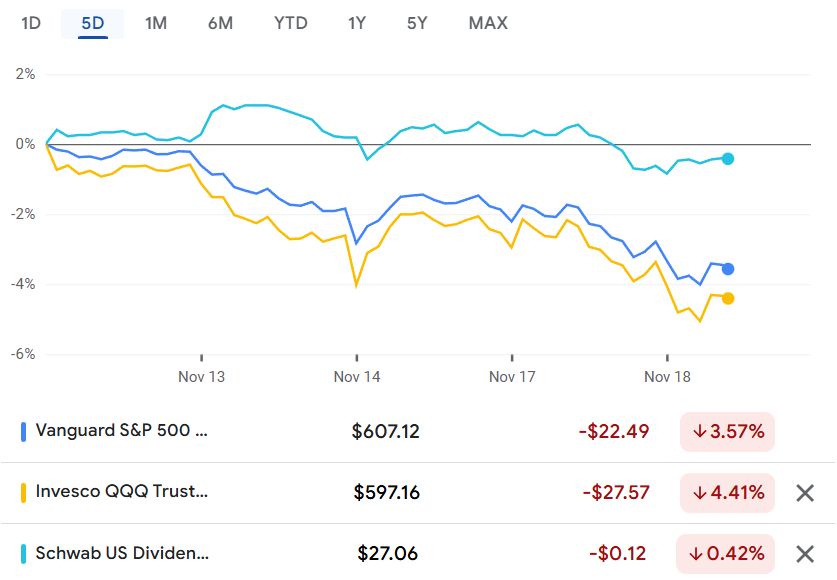This screenshot has height=580, width=837.
Task: Open the 5Y time range
Action: pos(417,23)
